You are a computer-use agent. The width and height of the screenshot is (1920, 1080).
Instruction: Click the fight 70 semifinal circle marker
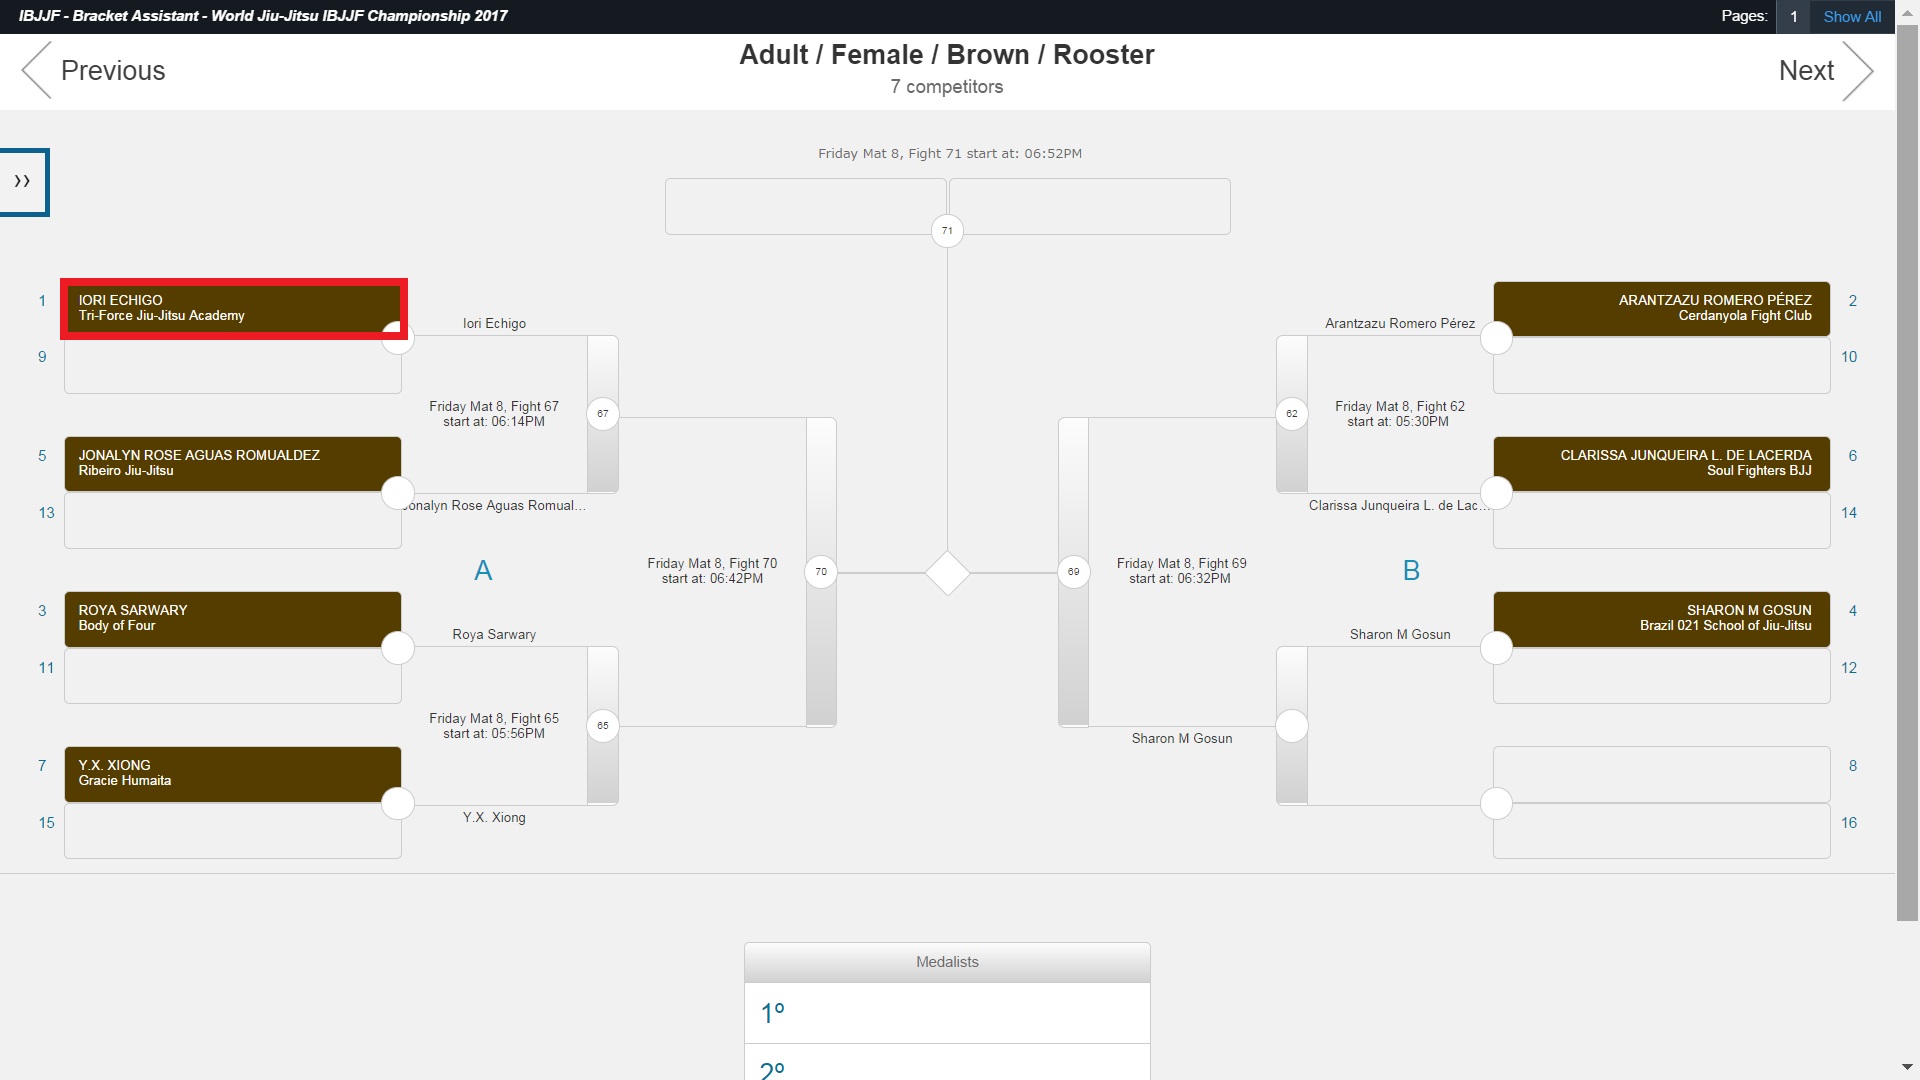pyautogui.click(x=821, y=572)
